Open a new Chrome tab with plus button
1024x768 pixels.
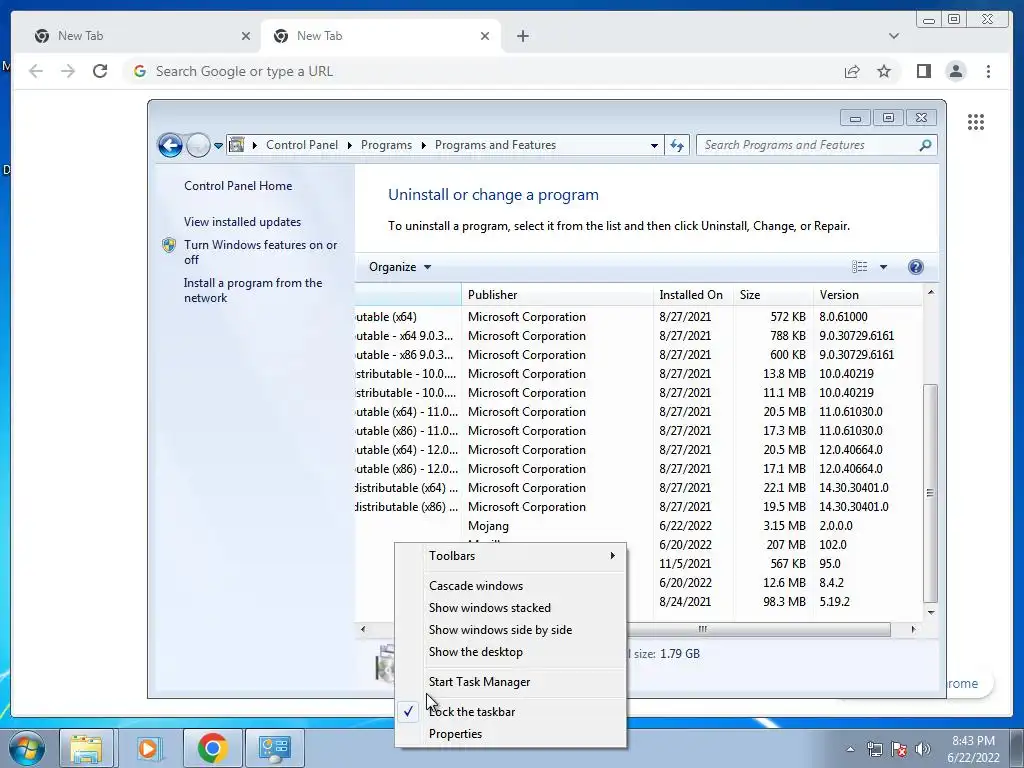(522, 36)
